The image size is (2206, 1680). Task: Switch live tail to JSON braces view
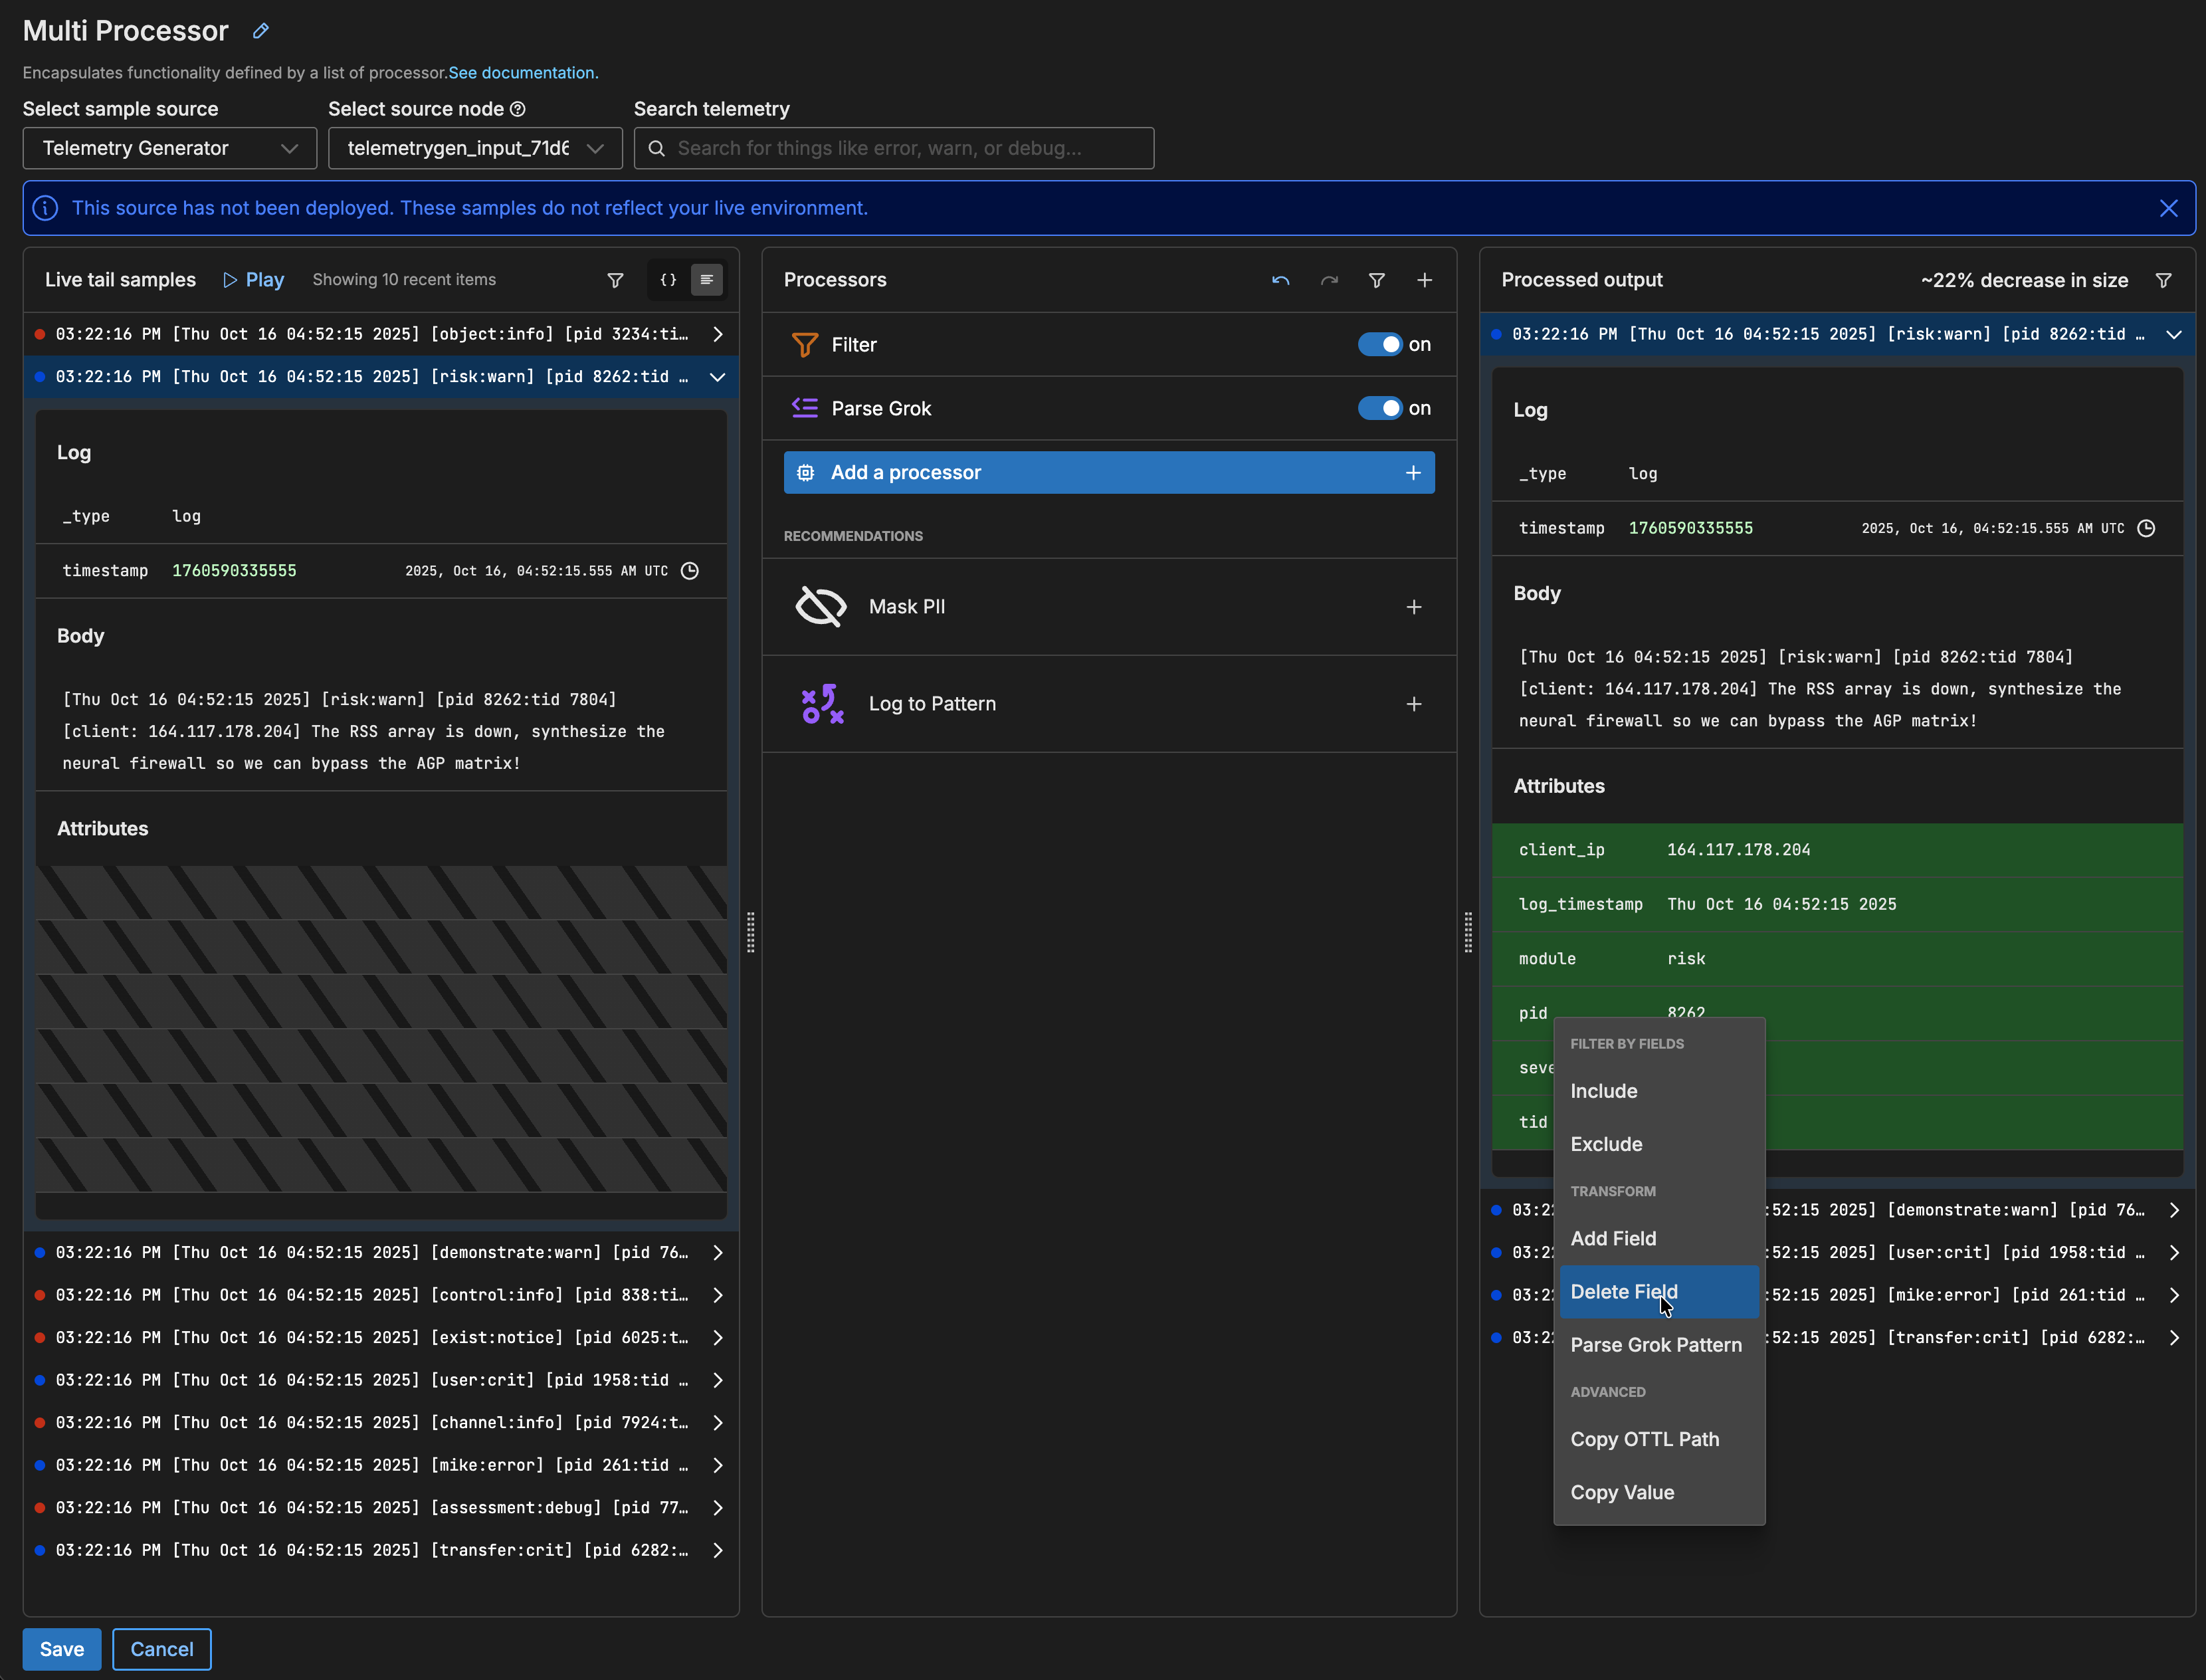click(668, 280)
